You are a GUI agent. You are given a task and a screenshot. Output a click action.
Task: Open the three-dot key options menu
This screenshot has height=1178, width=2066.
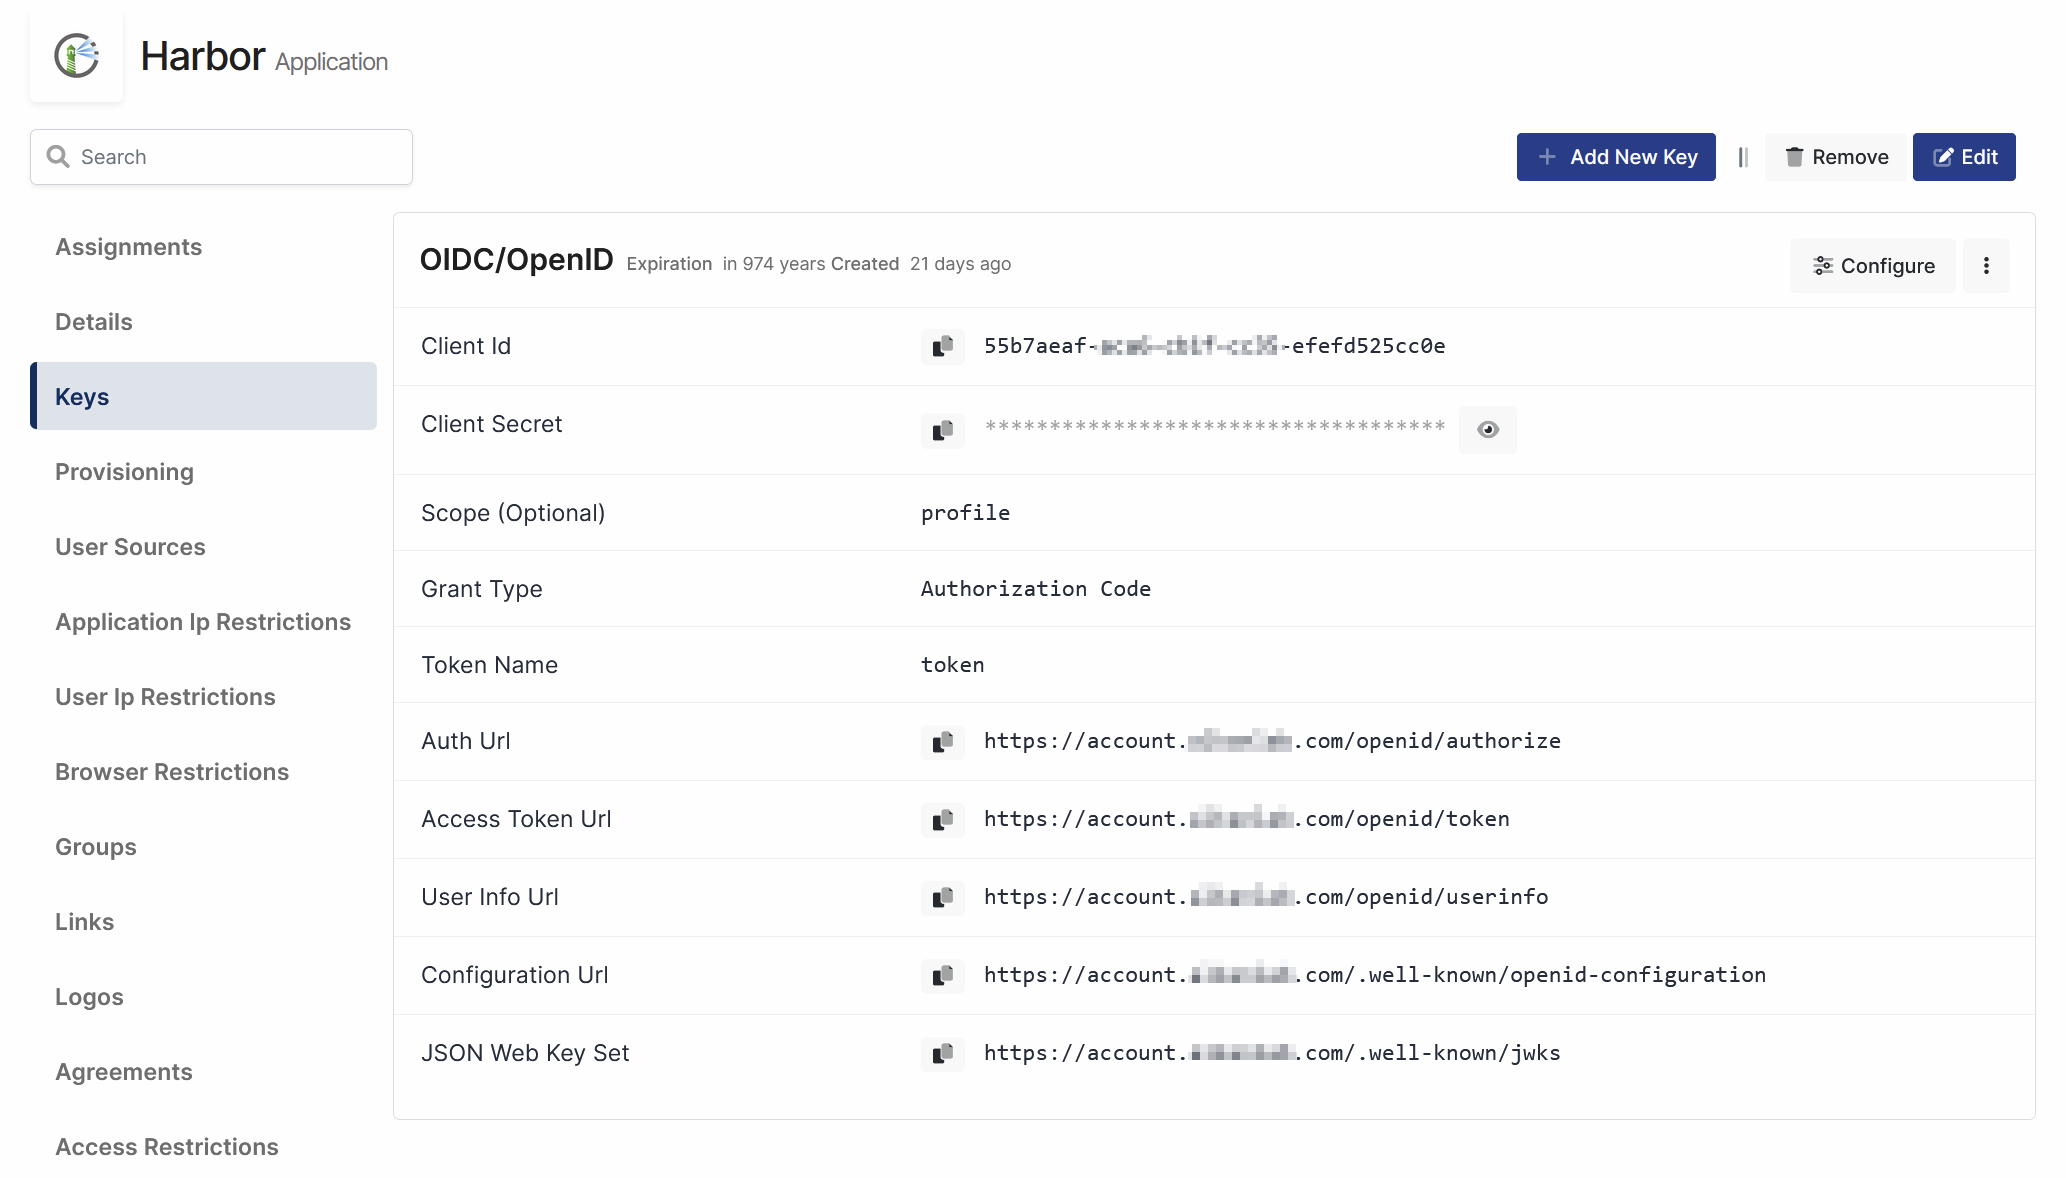tap(1986, 266)
